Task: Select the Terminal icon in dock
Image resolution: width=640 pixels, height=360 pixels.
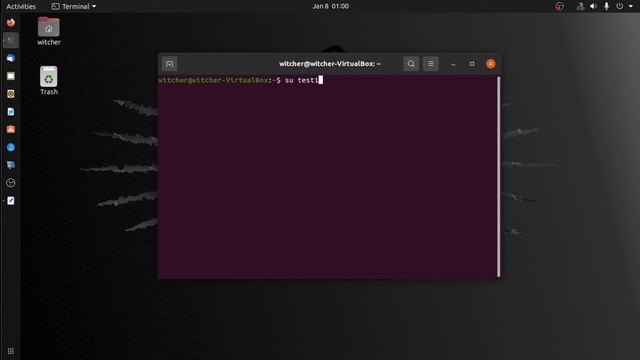Action: [11, 40]
